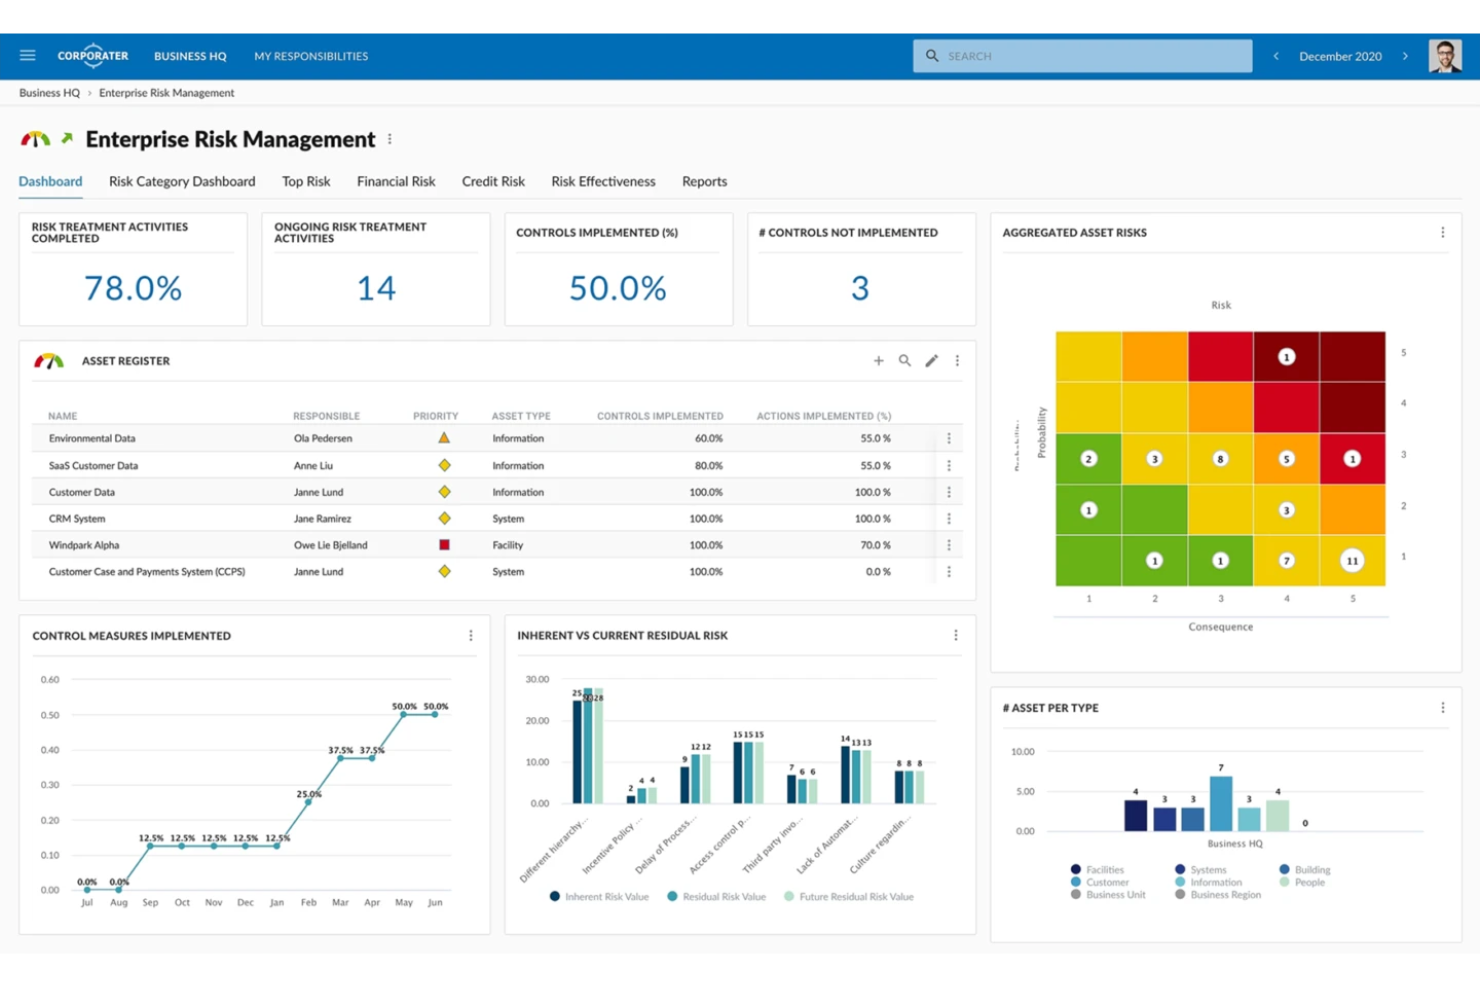Navigate to Business HQ via the breadcrumb link
This screenshot has height=987, width=1480.
point(48,92)
